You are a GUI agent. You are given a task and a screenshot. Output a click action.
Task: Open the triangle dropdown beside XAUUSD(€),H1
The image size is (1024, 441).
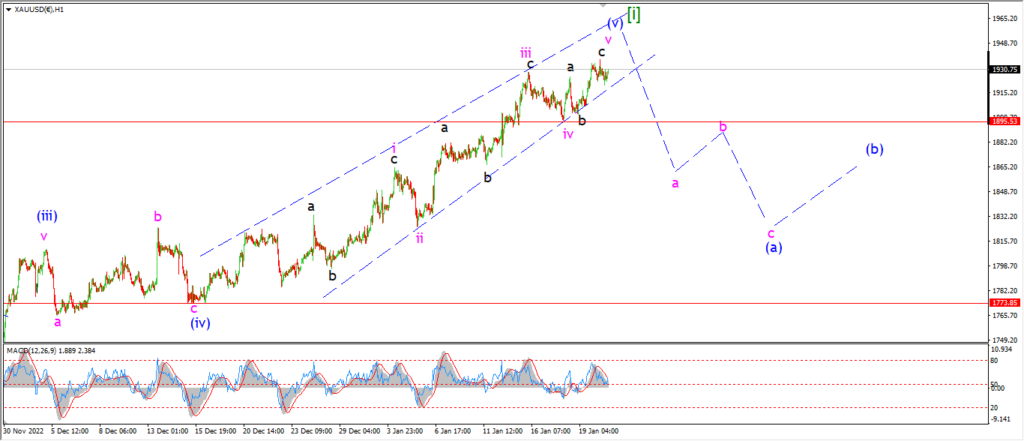(9, 10)
